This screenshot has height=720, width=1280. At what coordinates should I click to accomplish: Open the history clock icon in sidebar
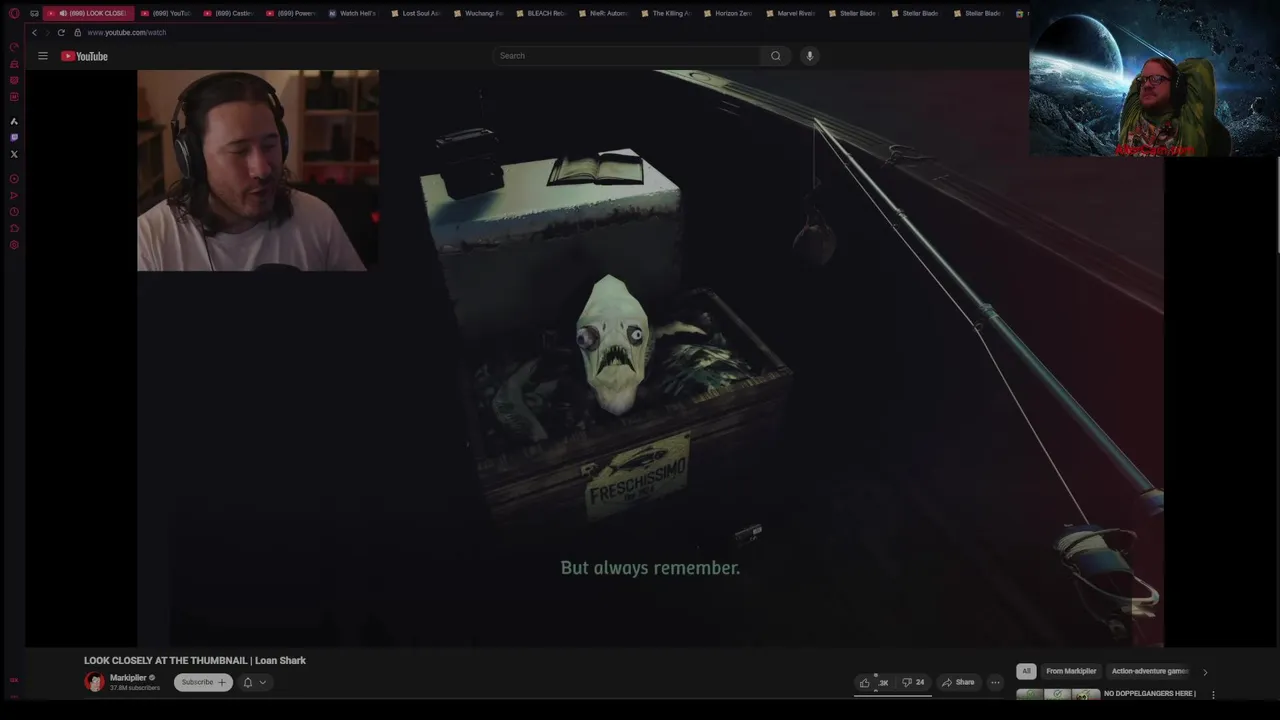(x=14, y=212)
